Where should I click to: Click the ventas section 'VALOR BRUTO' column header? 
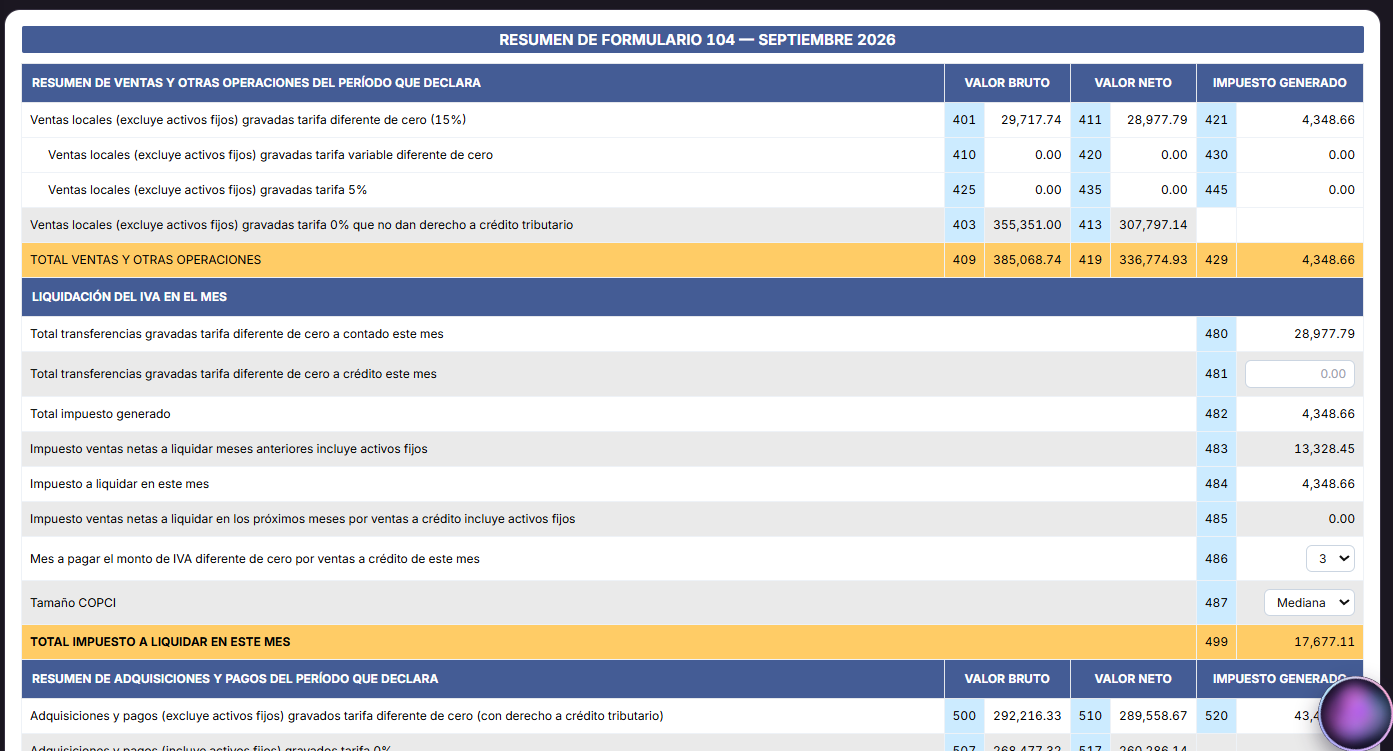(x=1007, y=83)
